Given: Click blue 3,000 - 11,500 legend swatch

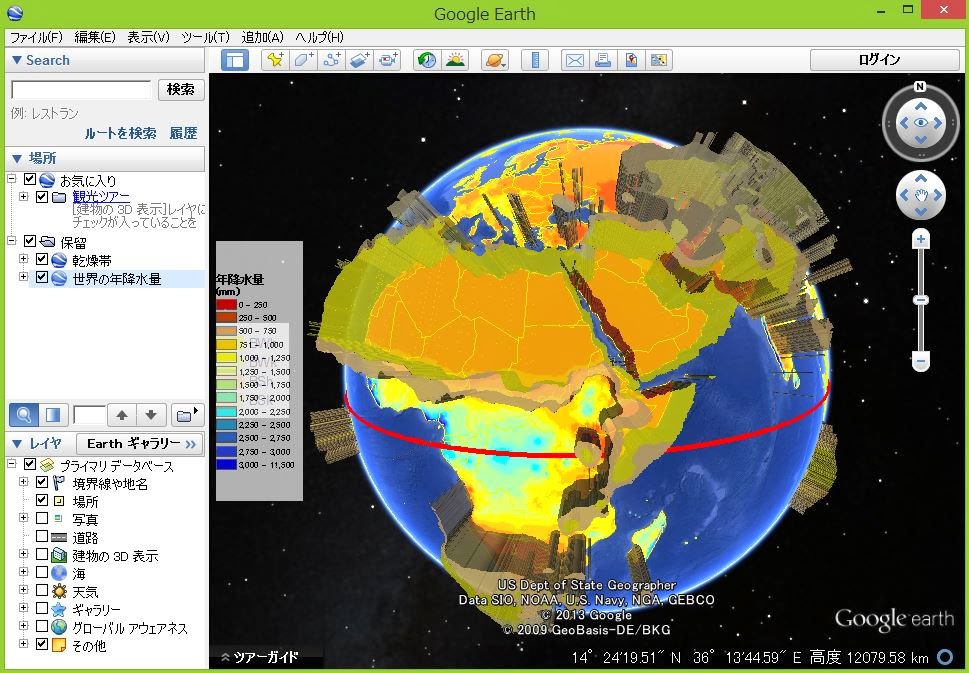Looking at the screenshot, I should coord(226,464).
